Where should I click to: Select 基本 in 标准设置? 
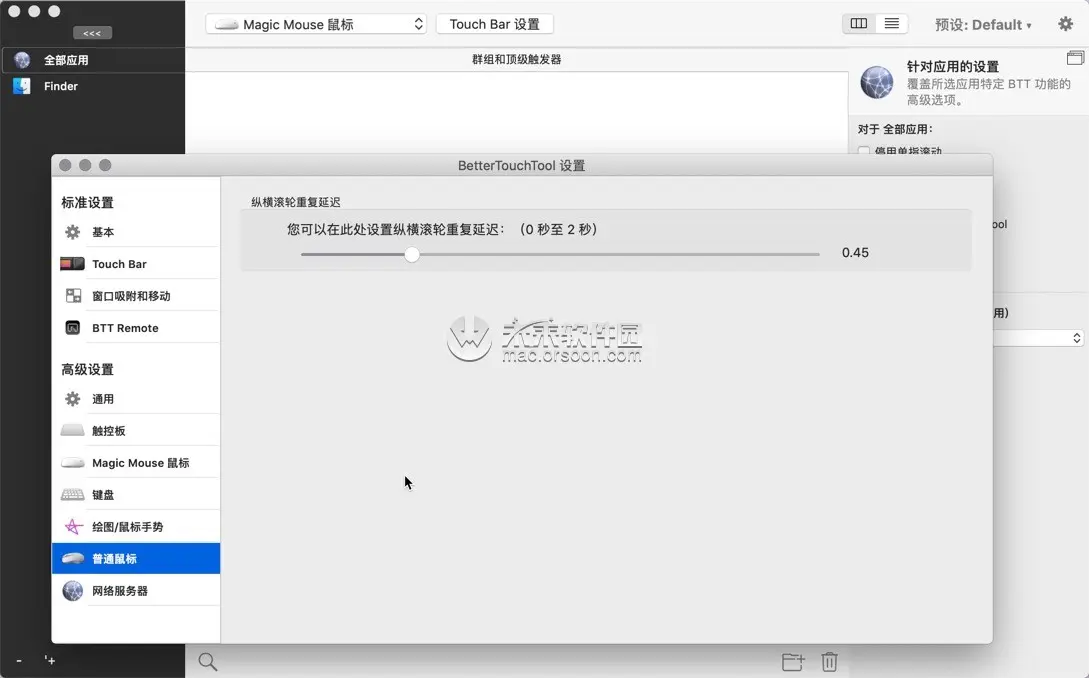pyautogui.click(x=136, y=232)
